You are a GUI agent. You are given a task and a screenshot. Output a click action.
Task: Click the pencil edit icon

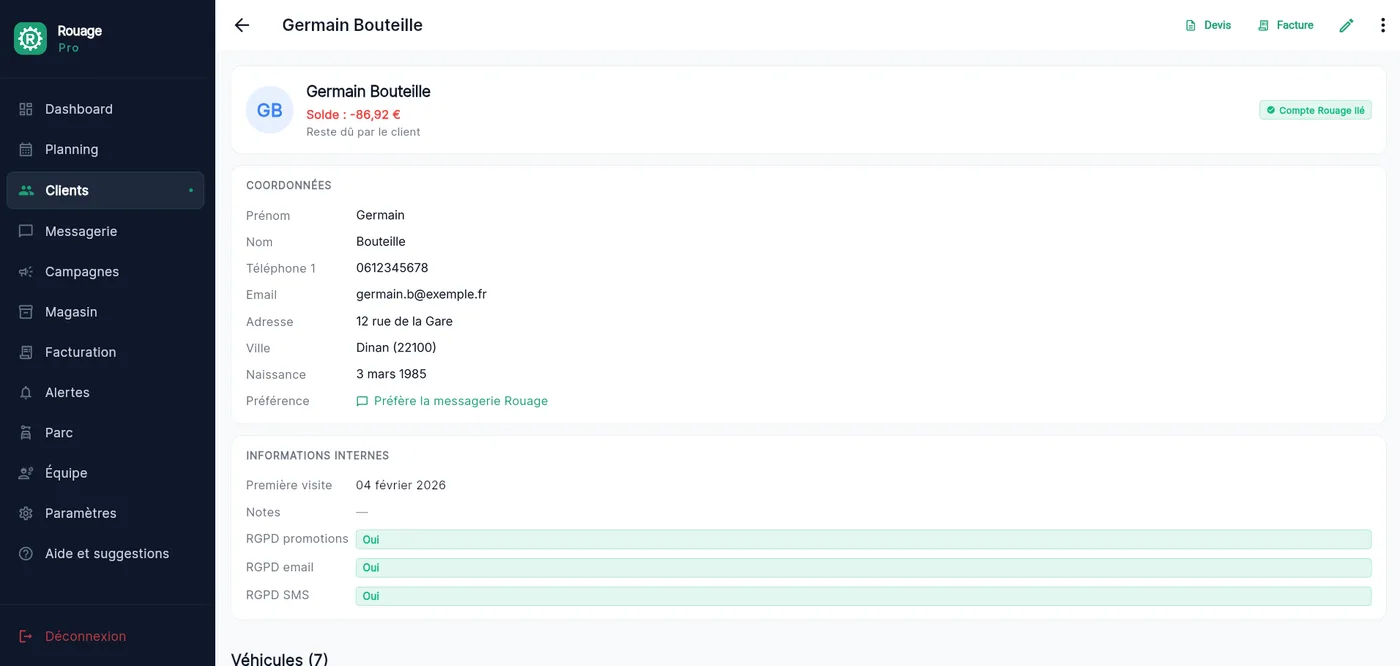[x=1346, y=25]
